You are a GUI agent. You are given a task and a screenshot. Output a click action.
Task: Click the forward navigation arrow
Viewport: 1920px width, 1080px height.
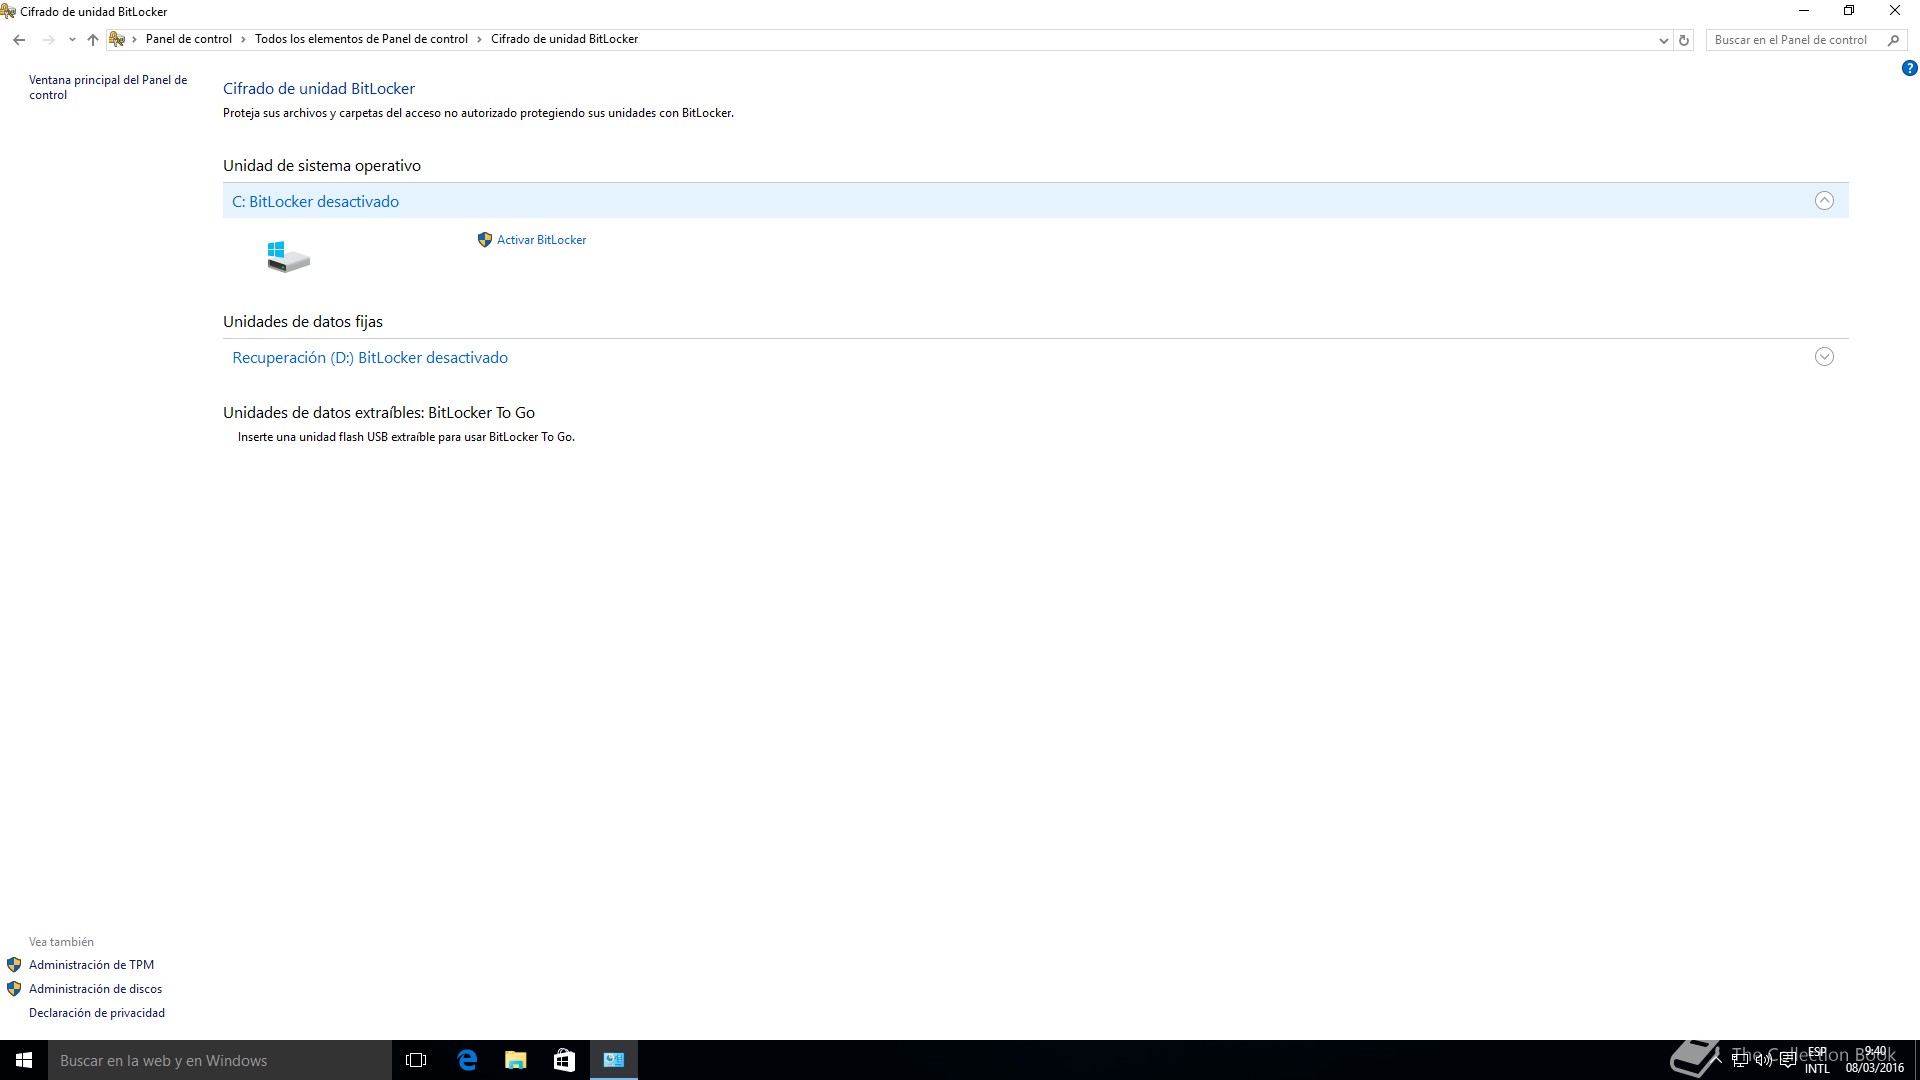point(48,40)
